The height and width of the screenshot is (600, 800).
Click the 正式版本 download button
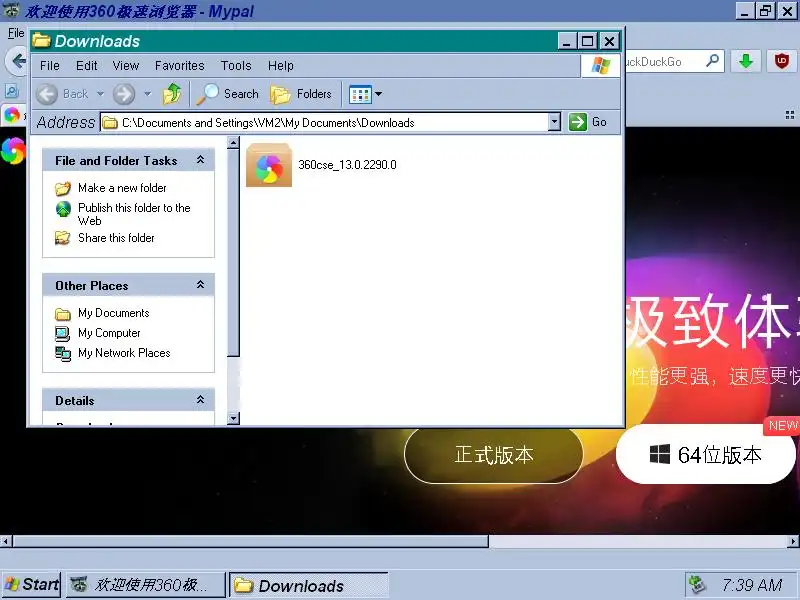tap(493, 455)
